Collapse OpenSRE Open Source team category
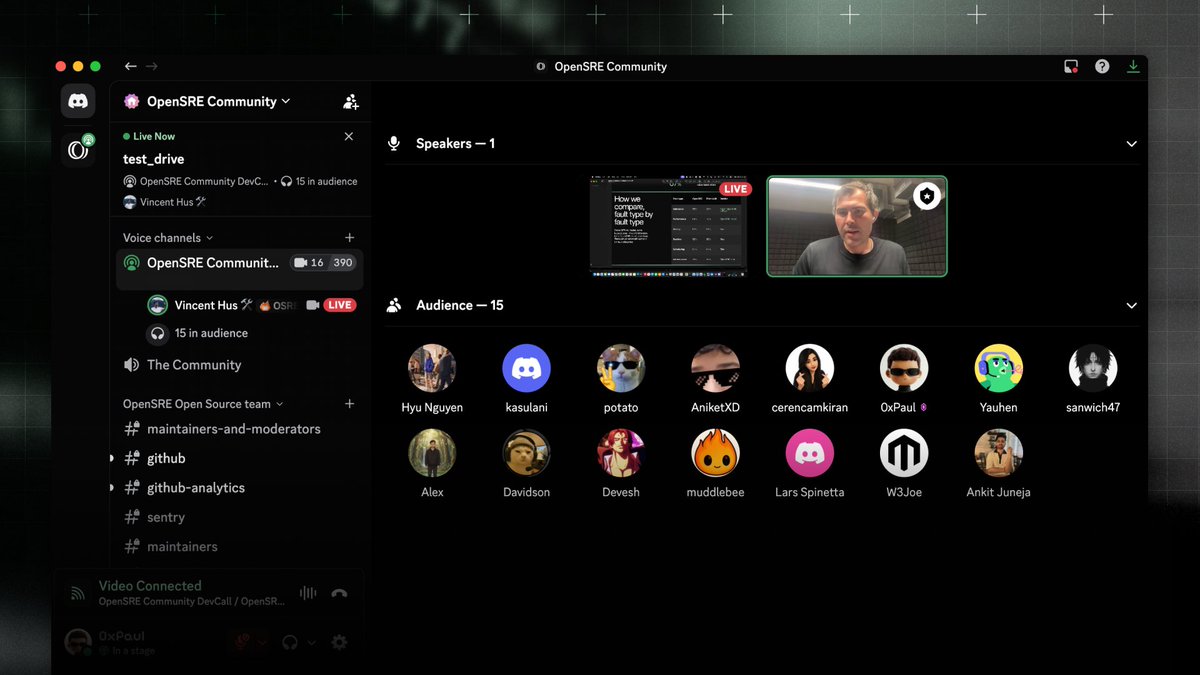 click(x=203, y=404)
